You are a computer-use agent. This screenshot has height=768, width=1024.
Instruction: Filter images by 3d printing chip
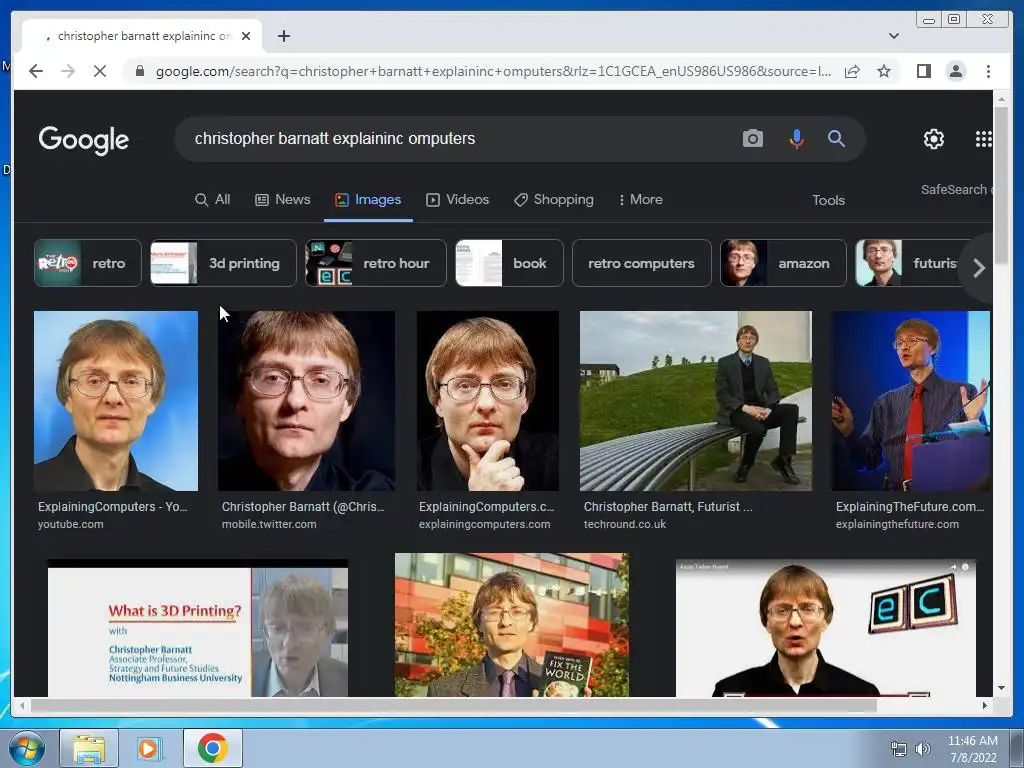223,263
